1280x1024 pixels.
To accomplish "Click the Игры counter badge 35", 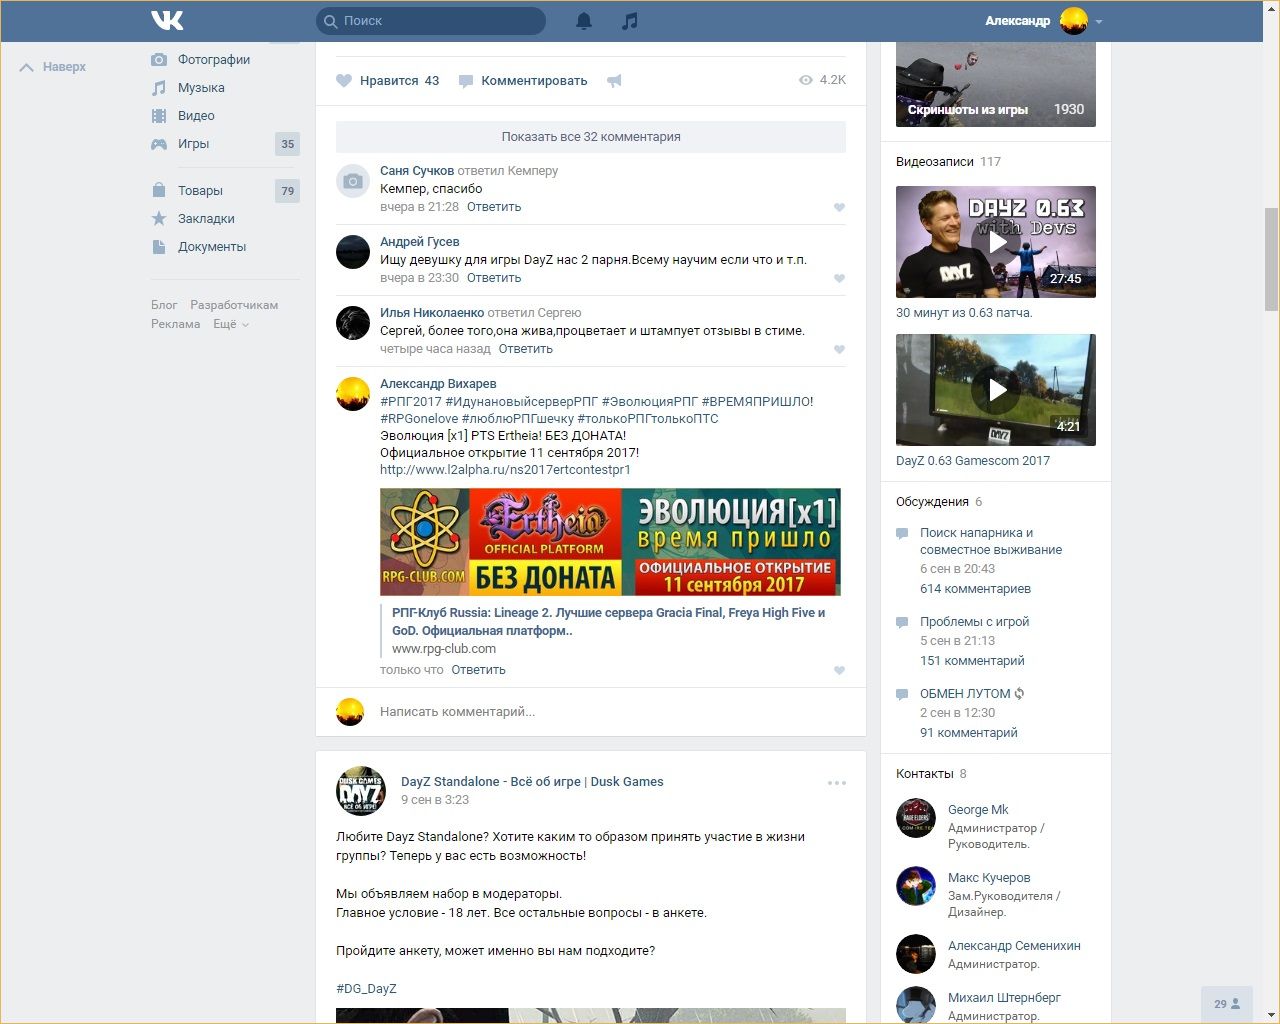I will pyautogui.click(x=287, y=144).
